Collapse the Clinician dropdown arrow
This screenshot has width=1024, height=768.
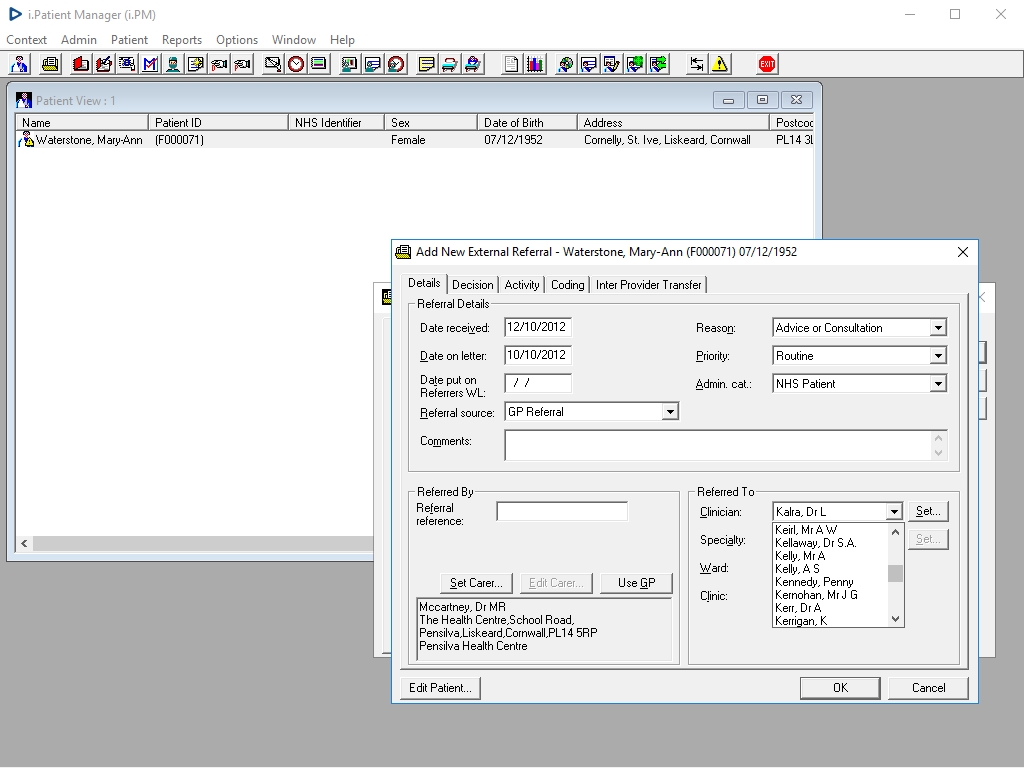(x=894, y=512)
